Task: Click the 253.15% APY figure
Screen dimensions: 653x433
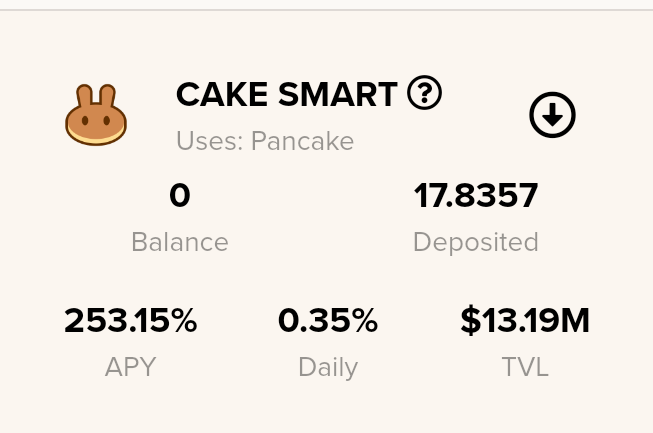Action: pyautogui.click(x=130, y=321)
